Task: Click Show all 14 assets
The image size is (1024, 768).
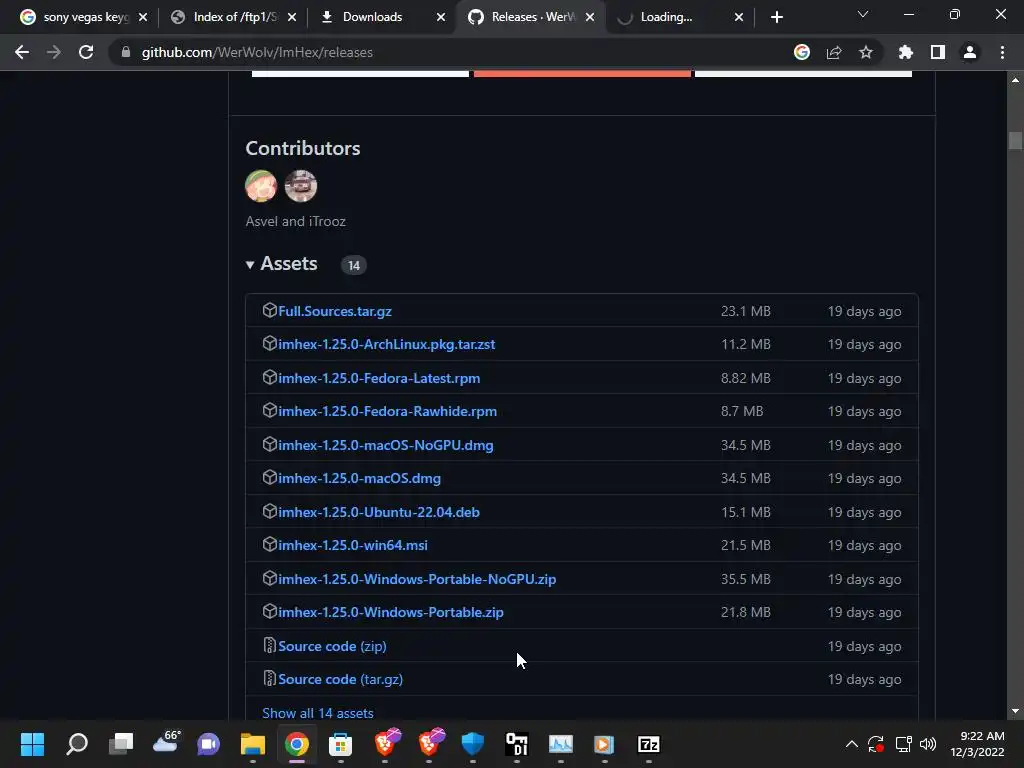Action: click(x=317, y=713)
